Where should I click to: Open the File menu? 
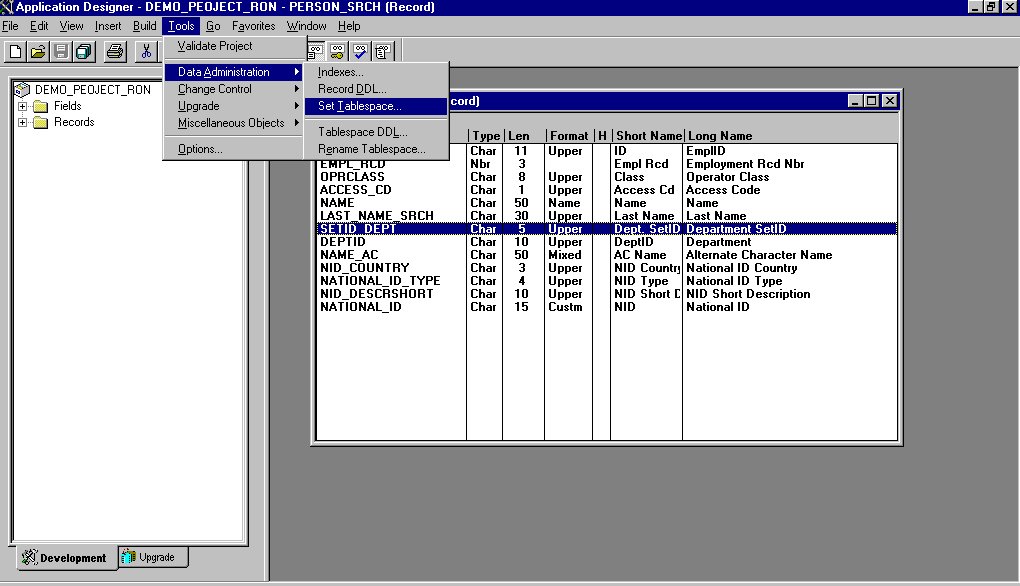(x=10, y=26)
